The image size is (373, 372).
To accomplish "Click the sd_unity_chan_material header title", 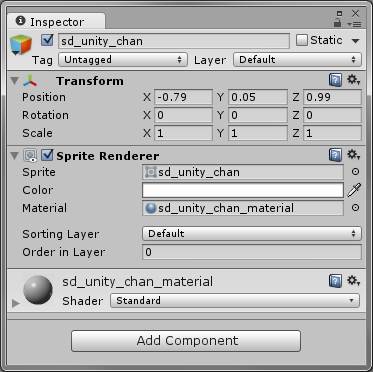I will click(137, 282).
